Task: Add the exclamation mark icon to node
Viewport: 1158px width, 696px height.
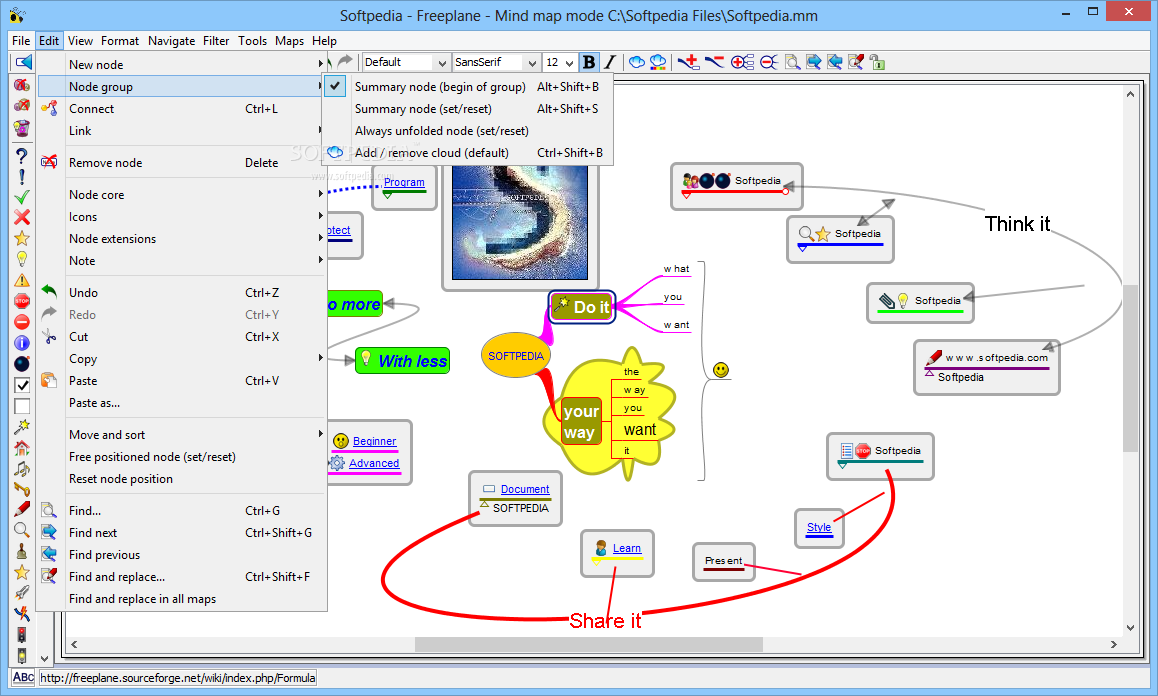Action: pos(22,177)
